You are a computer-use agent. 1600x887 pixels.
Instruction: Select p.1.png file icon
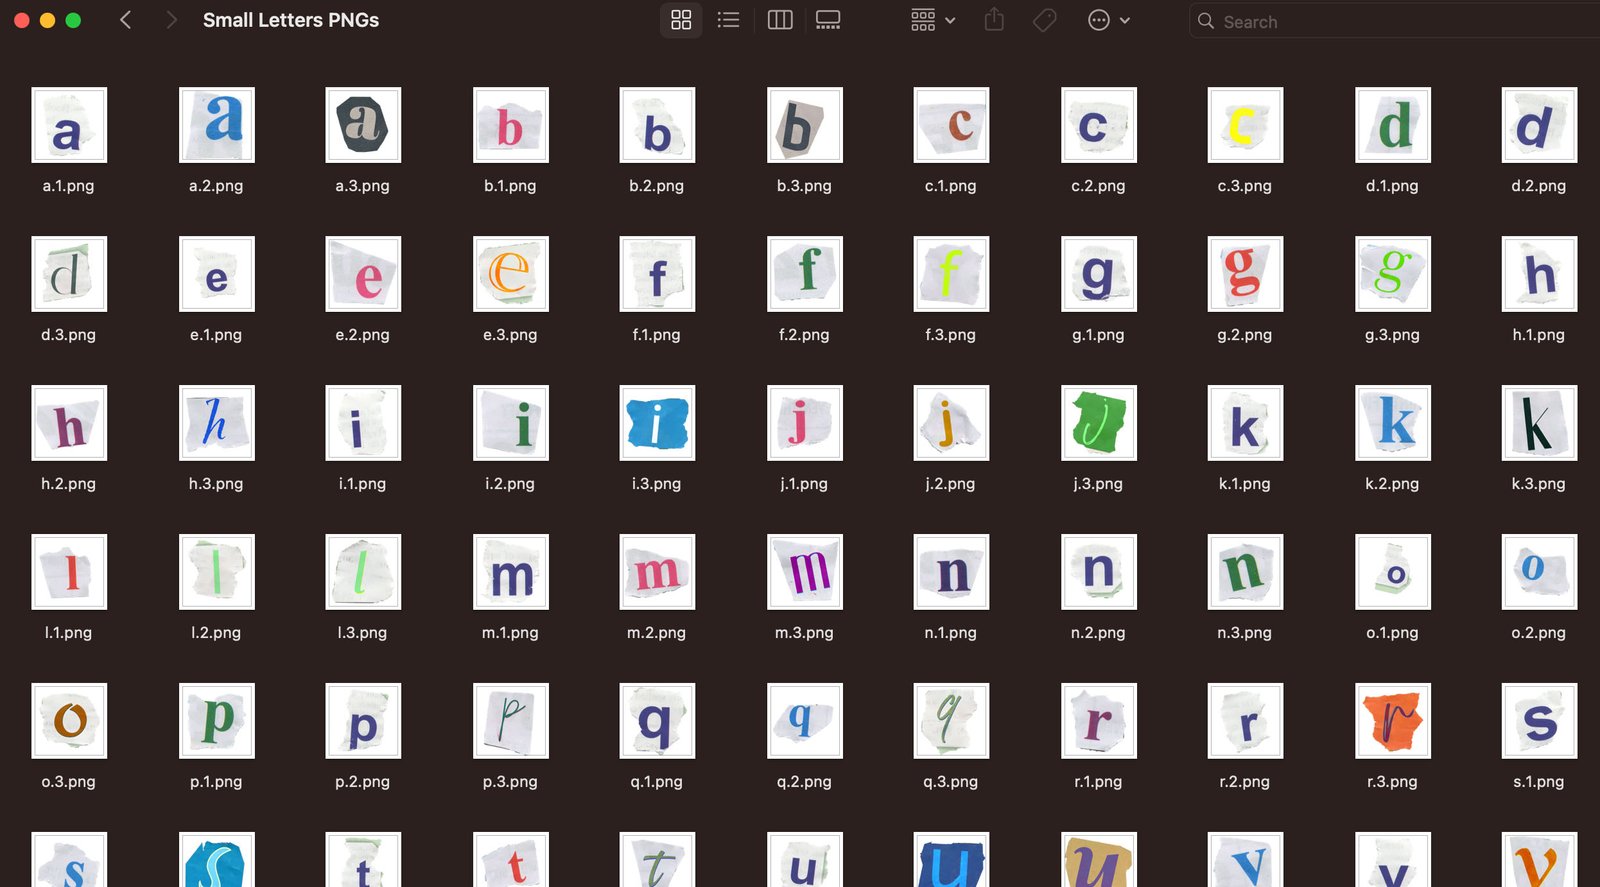click(217, 721)
